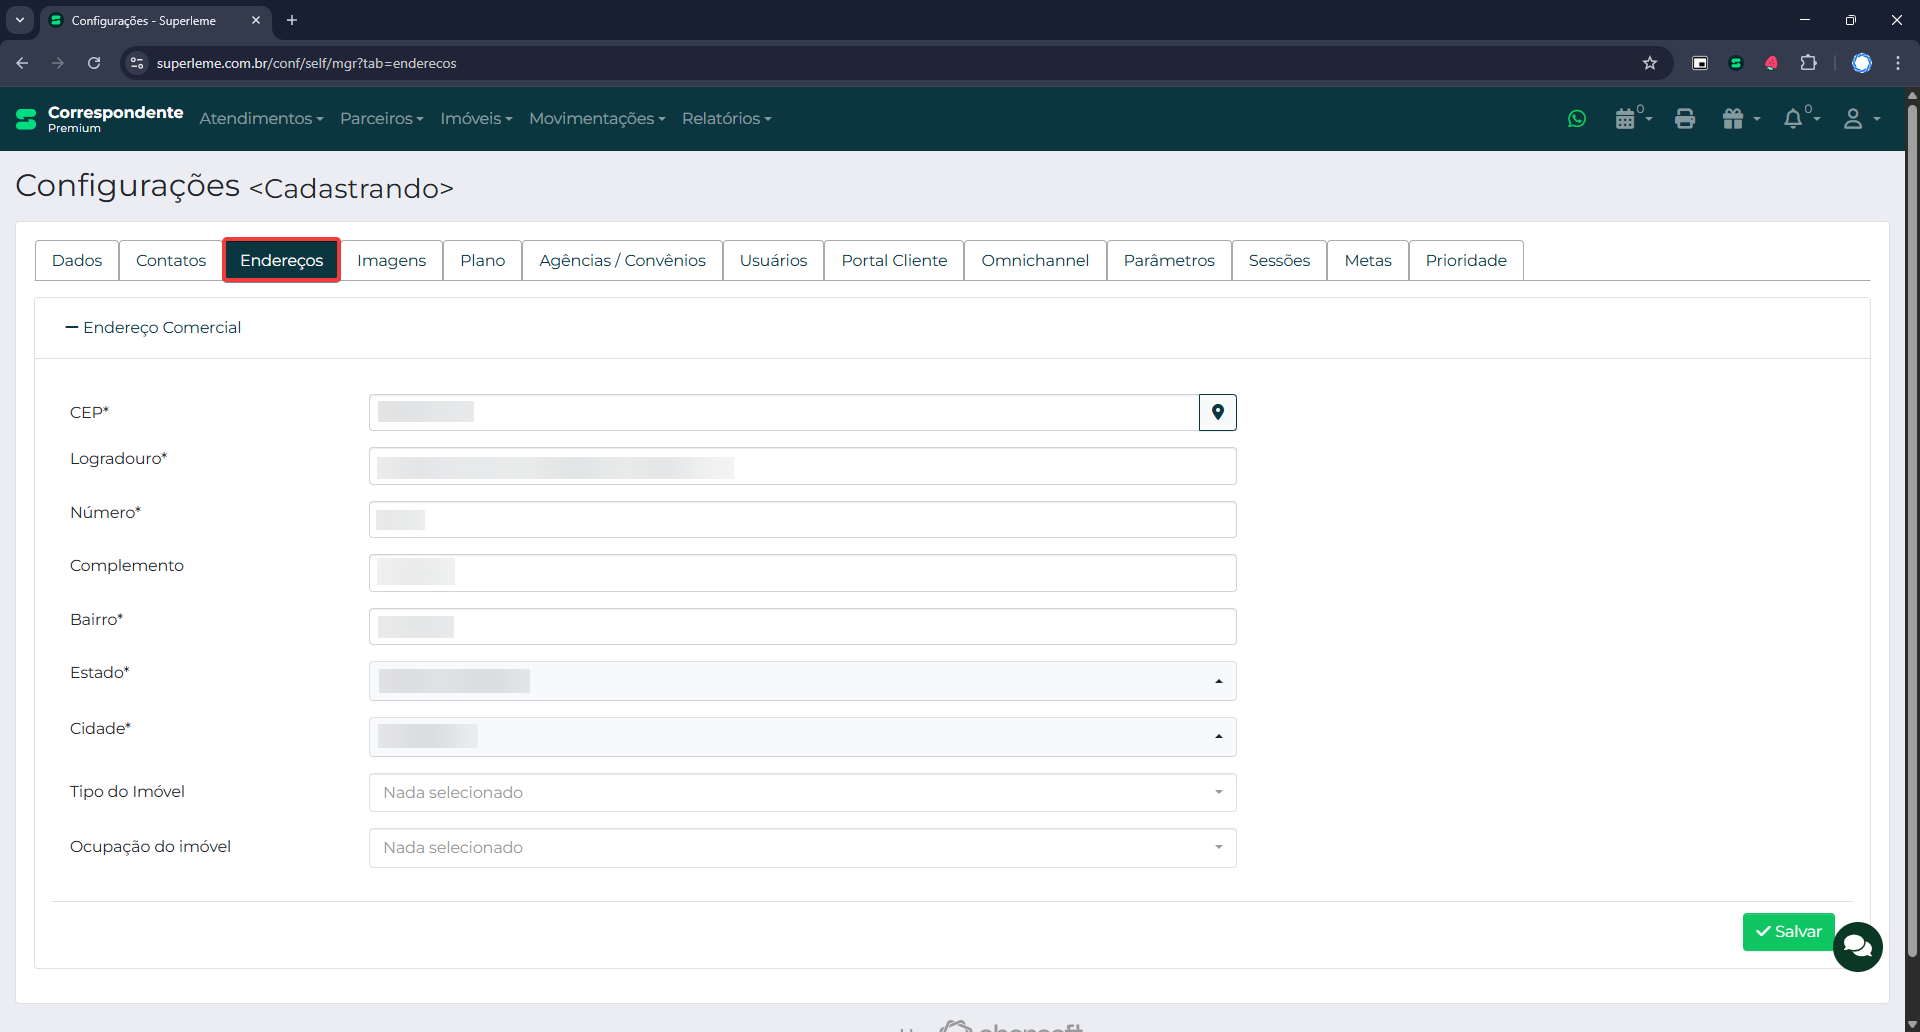Open the calendar icon in navbar
The image size is (1920, 1032).
pos(1627,119)
